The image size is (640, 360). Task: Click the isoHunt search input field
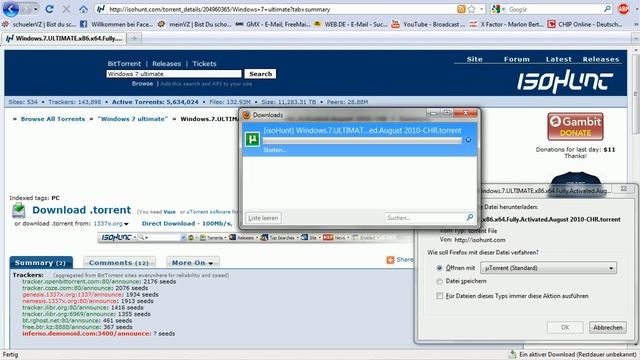(174, 74)
